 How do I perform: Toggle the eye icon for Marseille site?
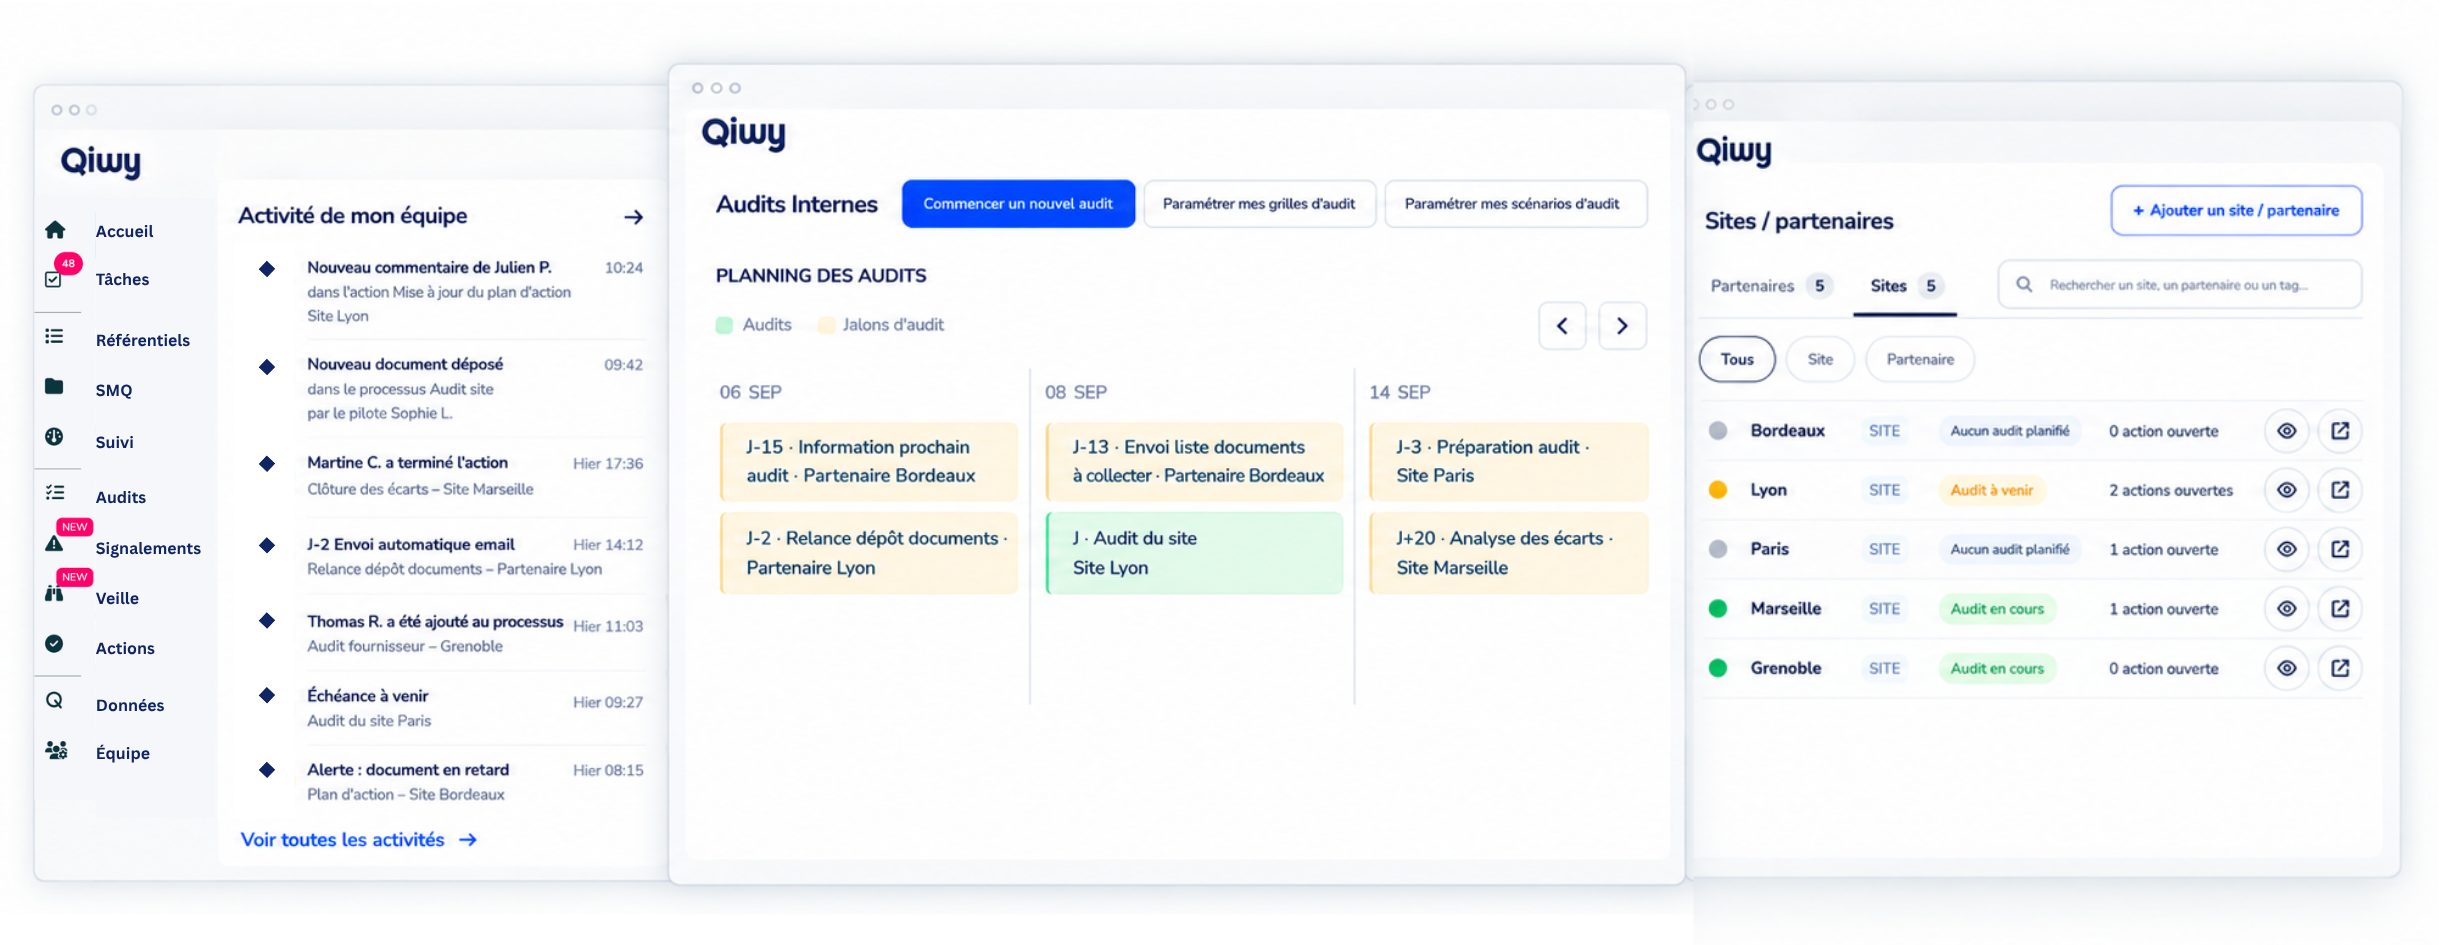(x=2287, y=608)
